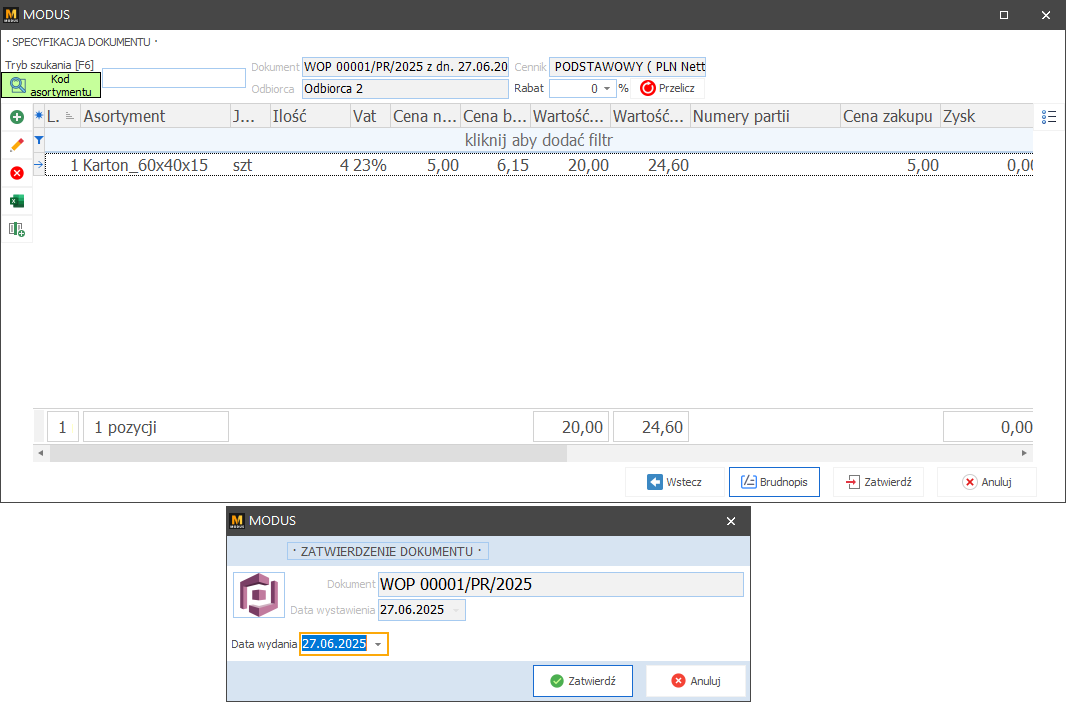1066x707 pixels.
Task: Sort by the Asortyment column header
Action: [x=155, y=116]
